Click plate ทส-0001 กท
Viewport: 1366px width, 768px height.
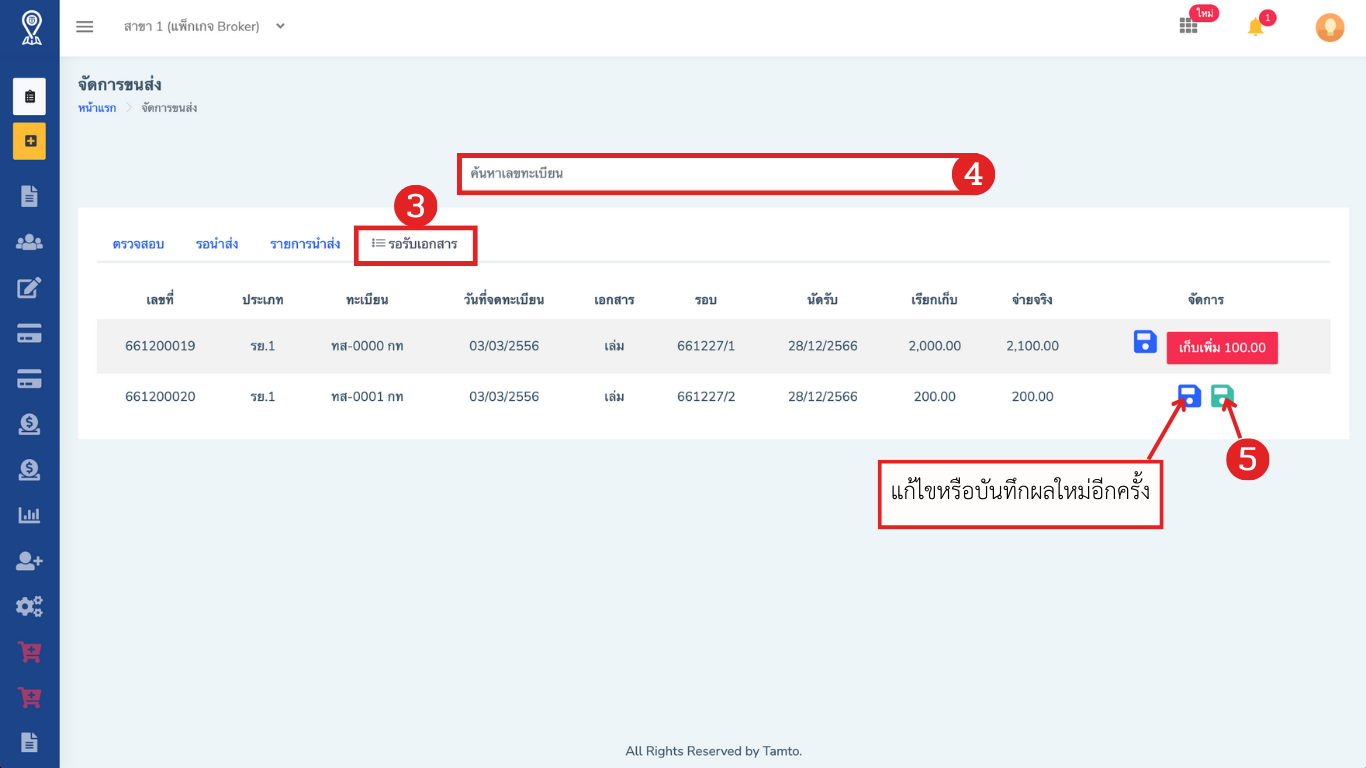[x=367, y=397]
